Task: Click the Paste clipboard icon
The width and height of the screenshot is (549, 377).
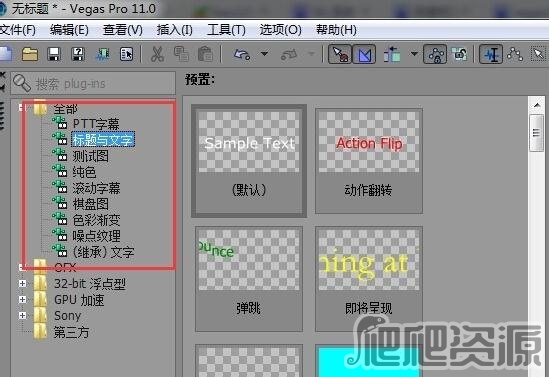Action: [x=206, y=54]
